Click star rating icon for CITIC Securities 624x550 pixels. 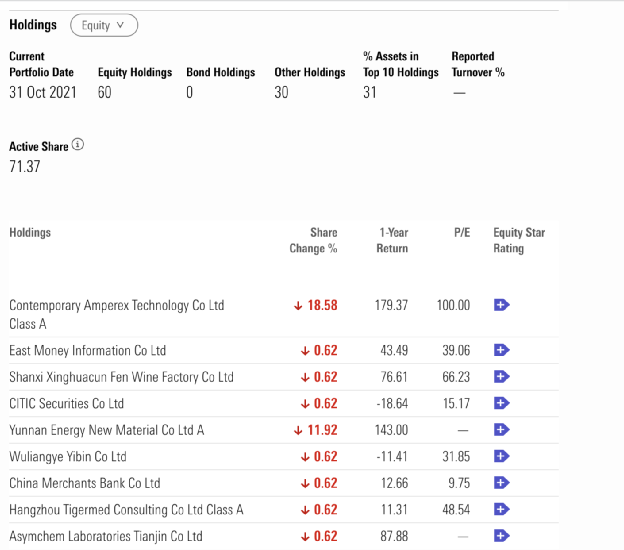pyautogui.click(x=502, y=403)
